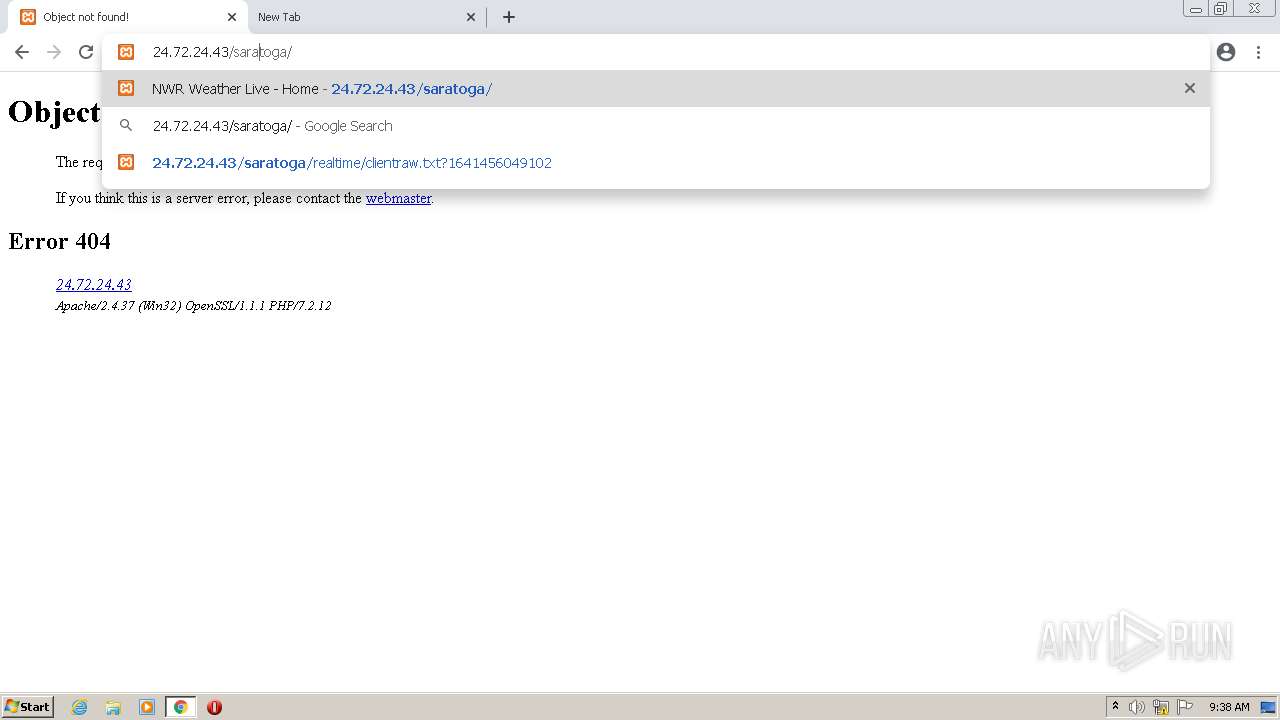Click the Chrome taskbar button
The height and width of the screenshot is (720, 1280).
point(180,707)
